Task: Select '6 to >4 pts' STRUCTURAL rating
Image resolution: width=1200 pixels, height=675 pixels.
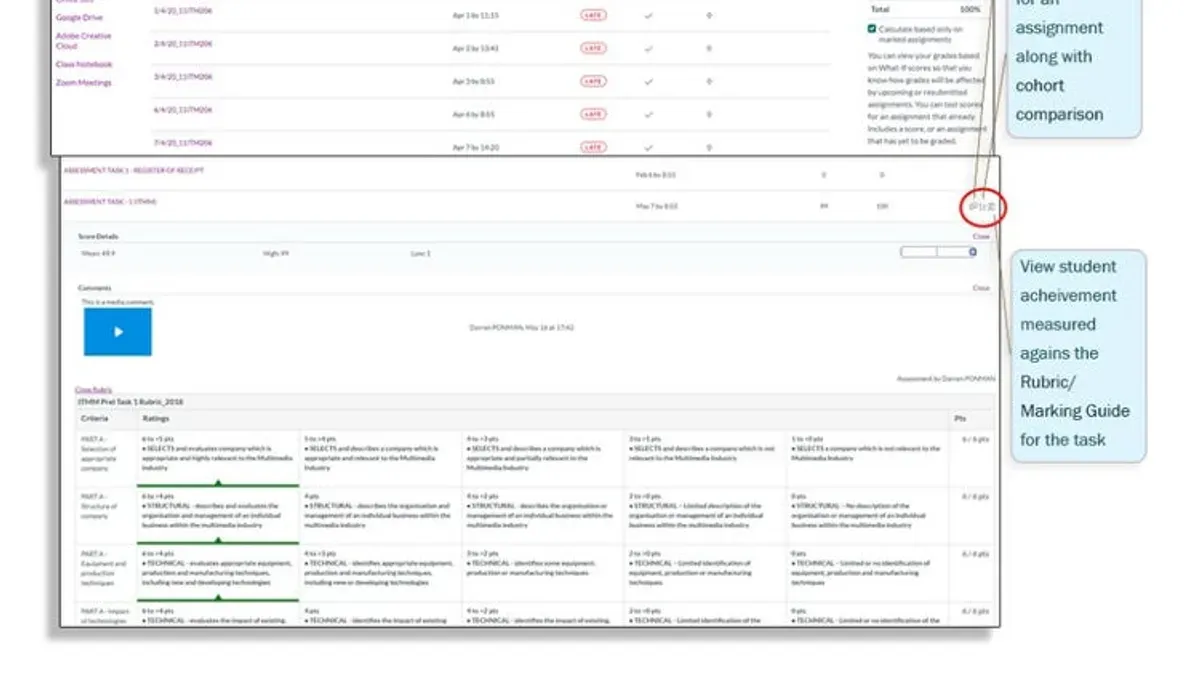Action: [x=218, y=514]
